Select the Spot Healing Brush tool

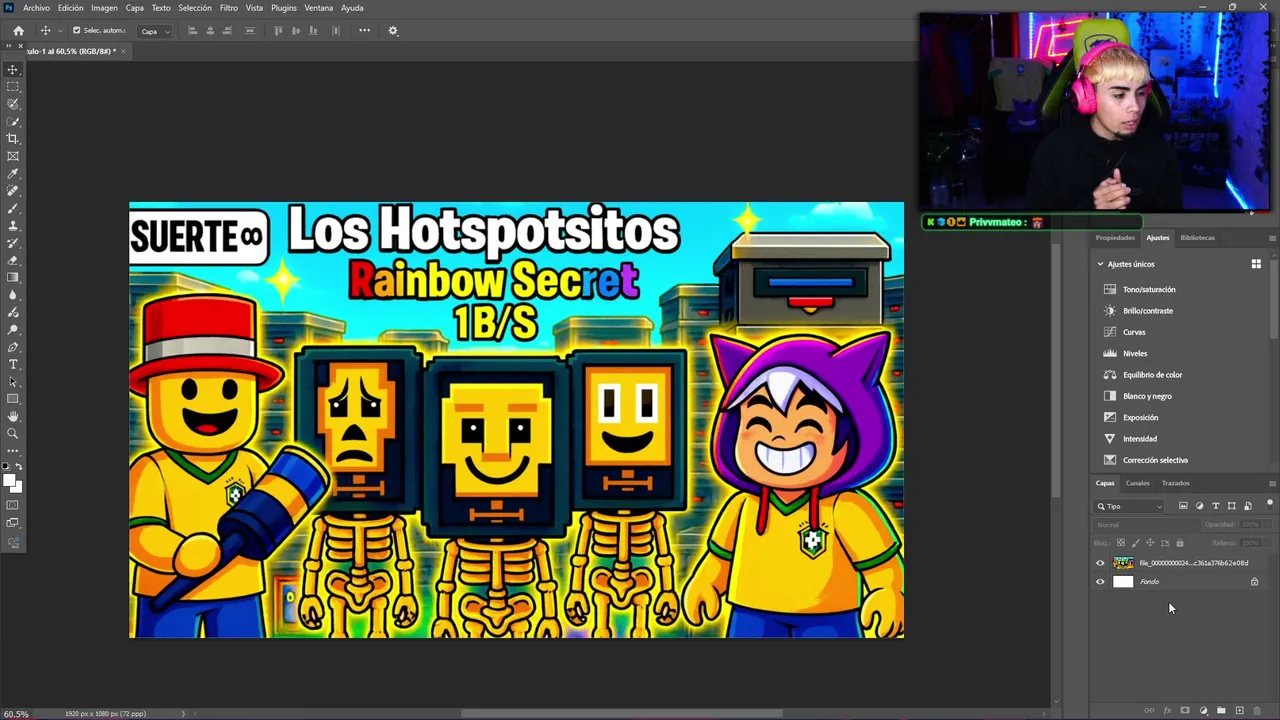pos(13,191)
